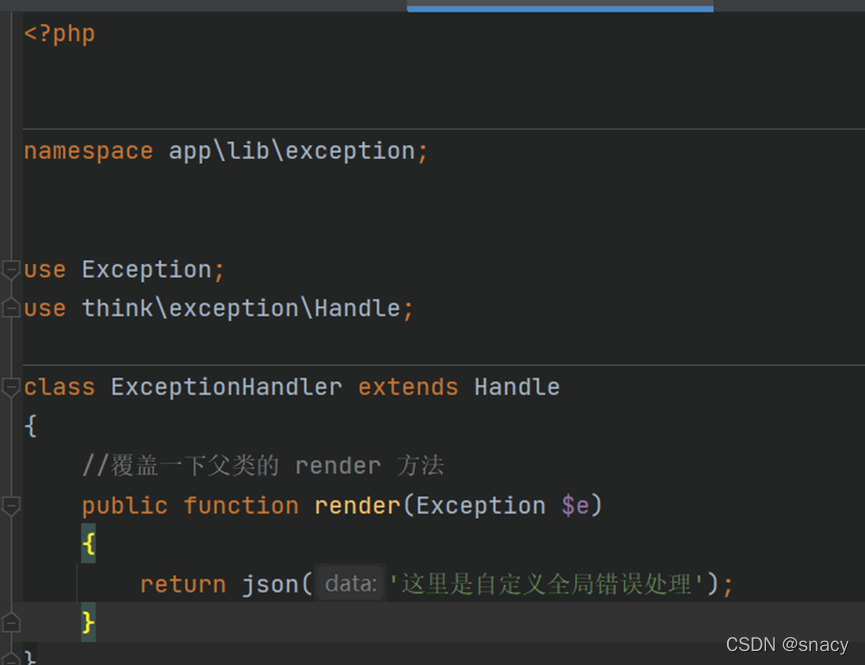The width and height of the screenshot is (865, 665).
Task: Click the function keyword
Action: coord(241,506)
